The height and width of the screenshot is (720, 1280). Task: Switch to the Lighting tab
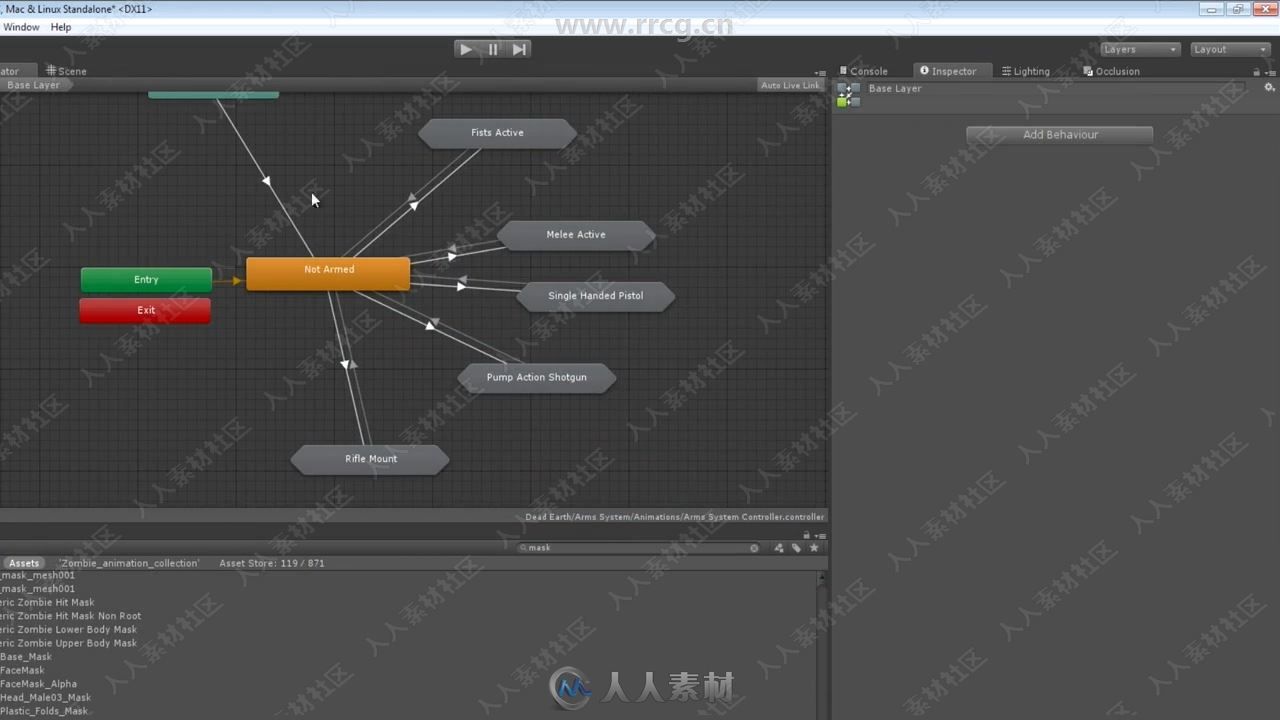[1026, 71]
